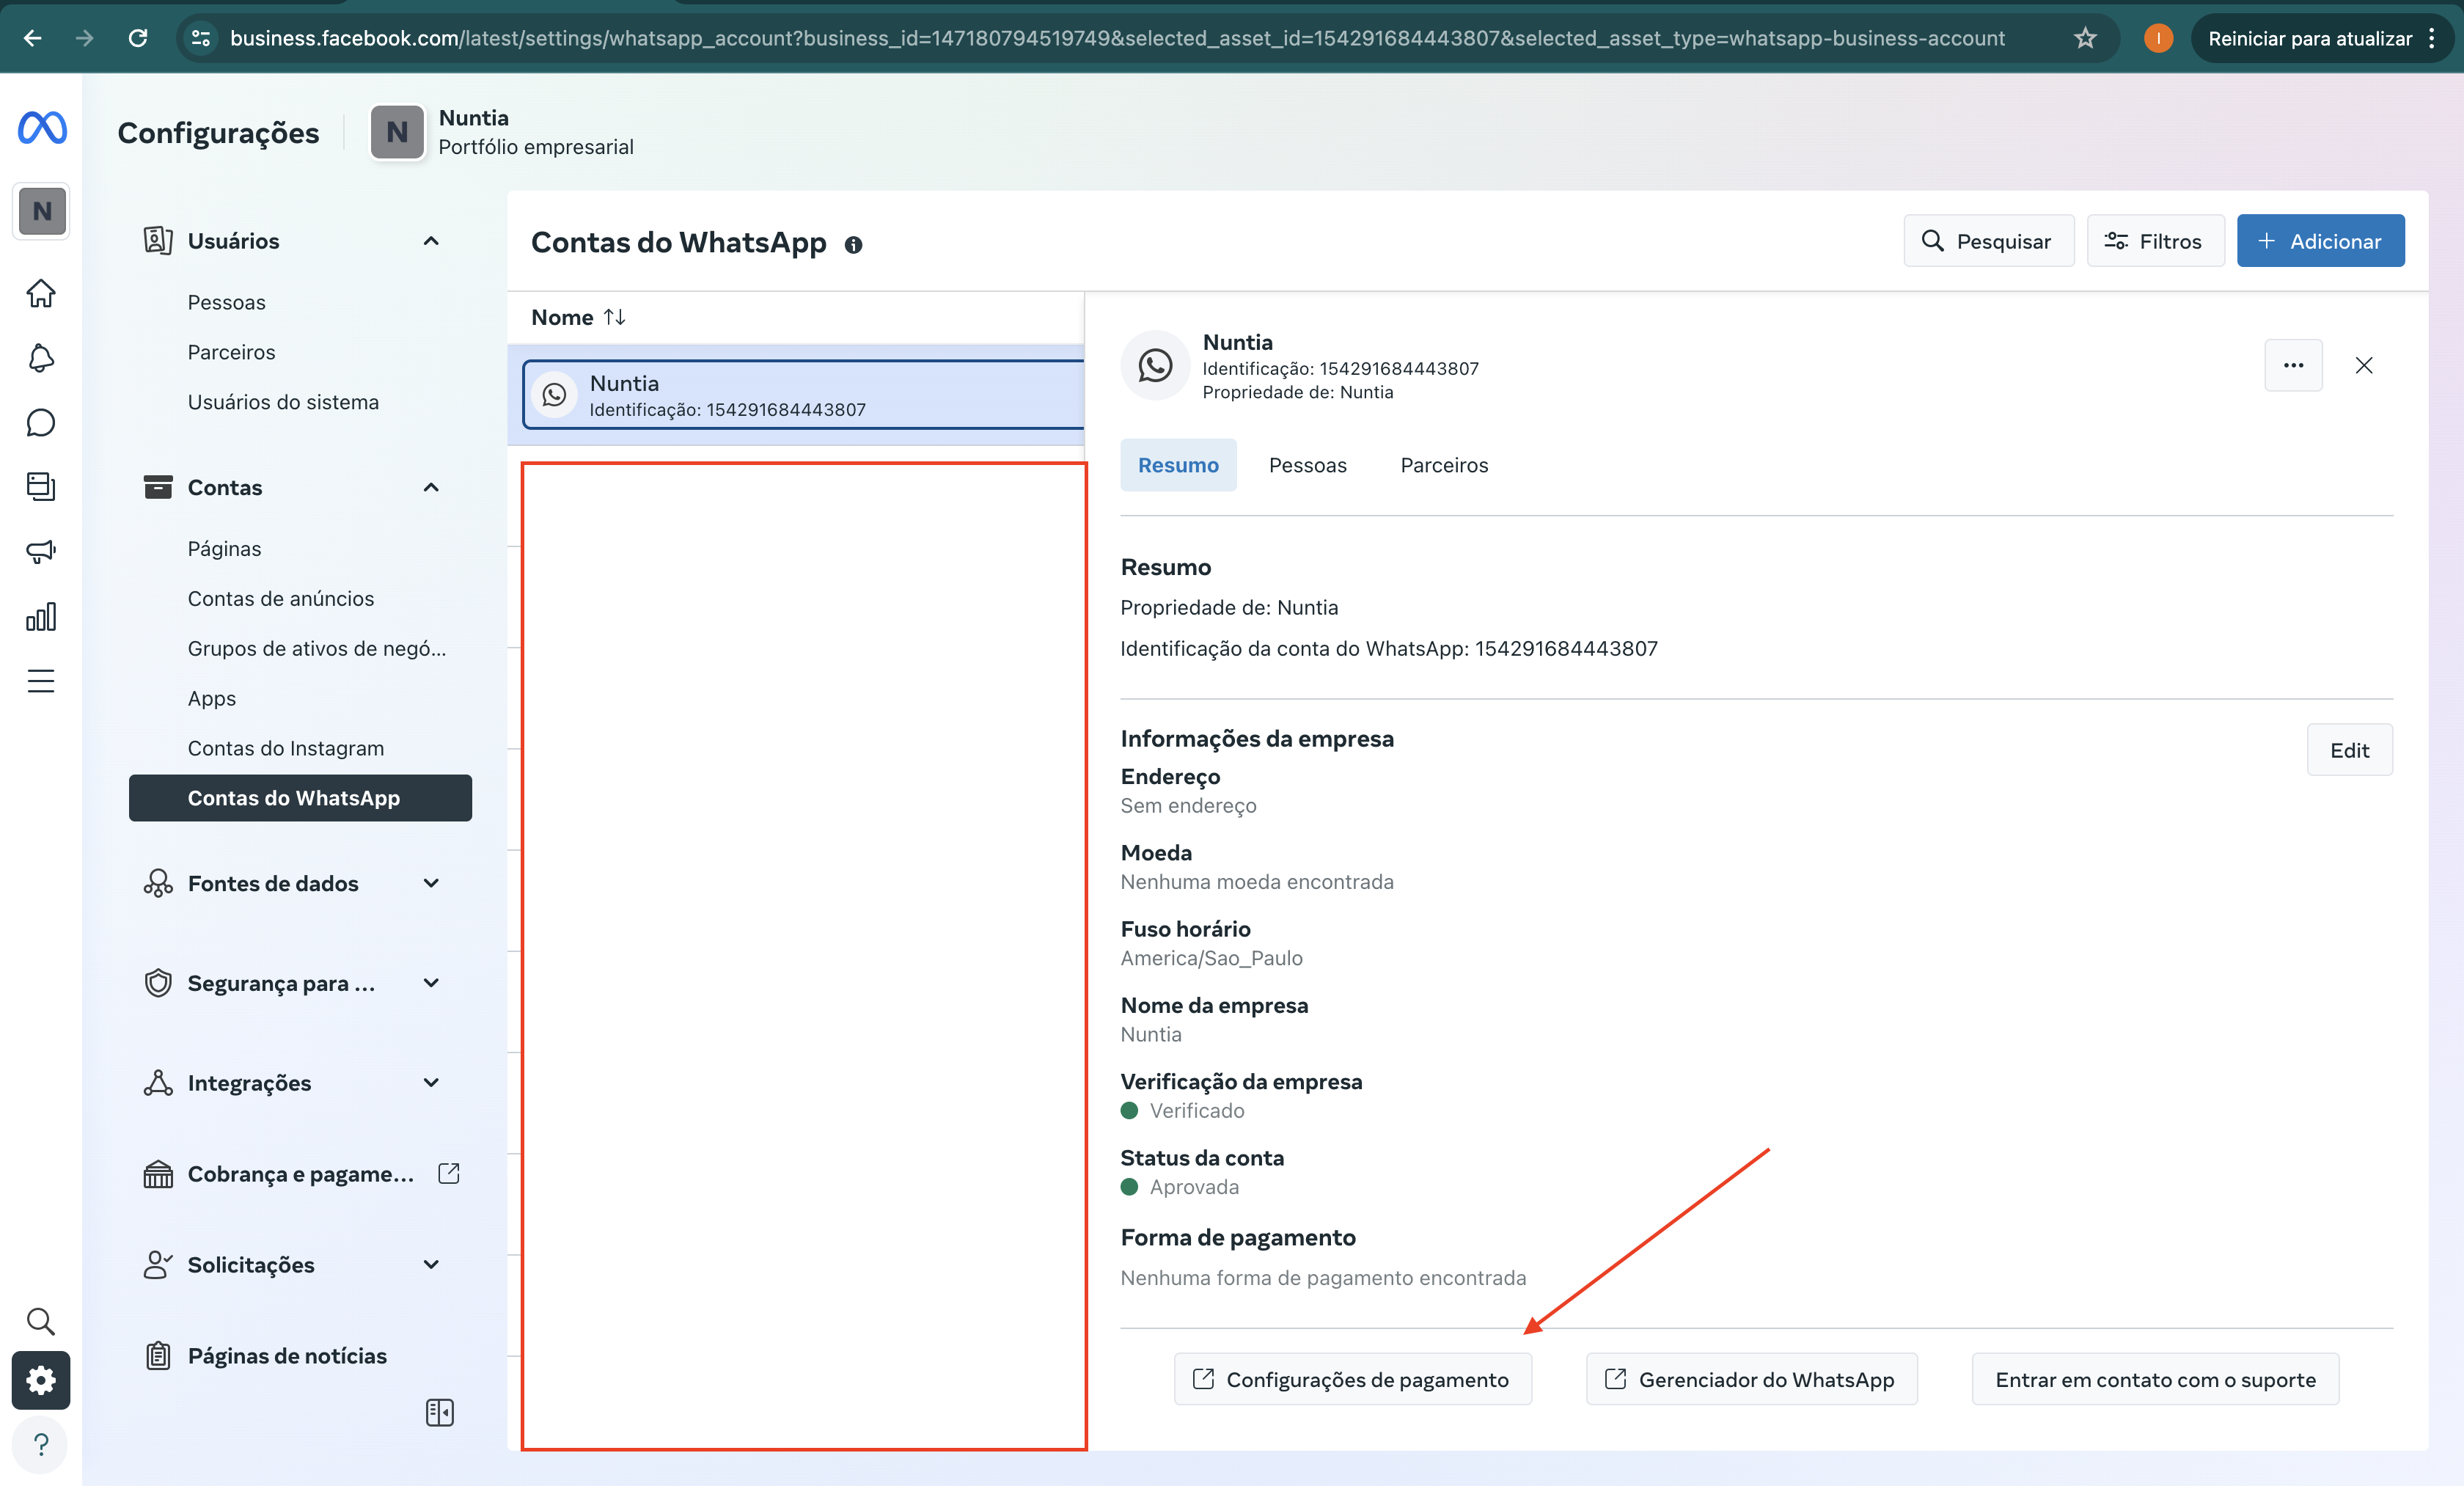Viewport: 2464px width, 1486px height.
Task: Close the Nuntia details panel
Action: 2364,365
